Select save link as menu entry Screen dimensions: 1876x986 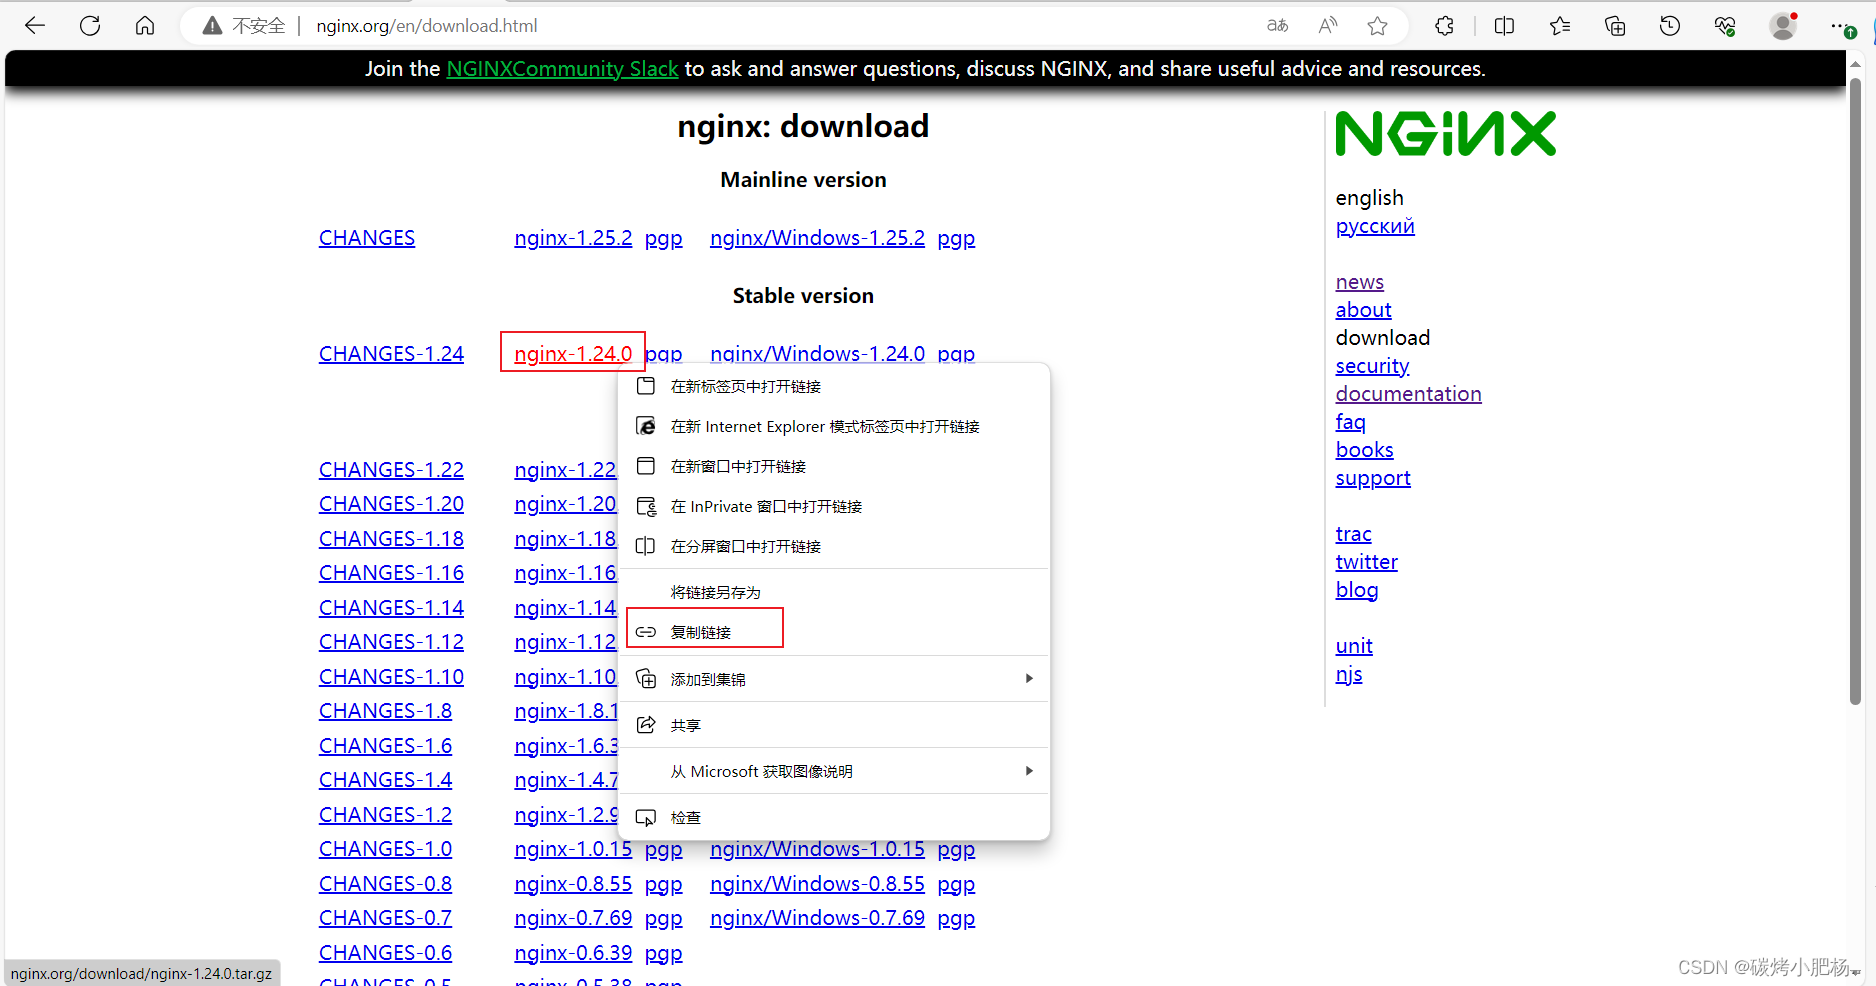click(834, 593)
